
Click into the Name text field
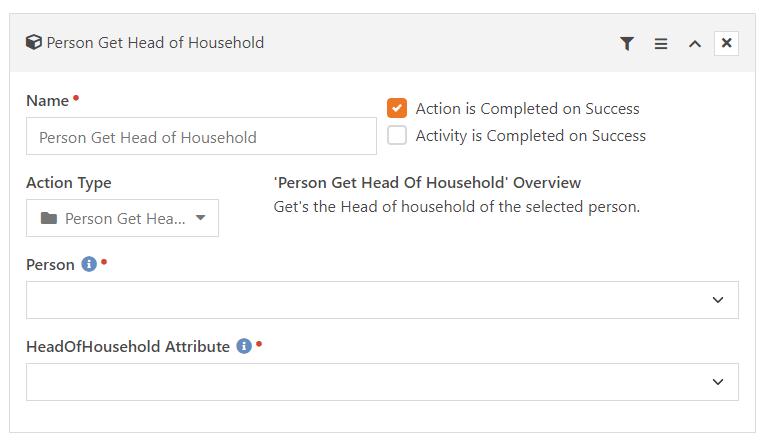click(x=201, y=136)
